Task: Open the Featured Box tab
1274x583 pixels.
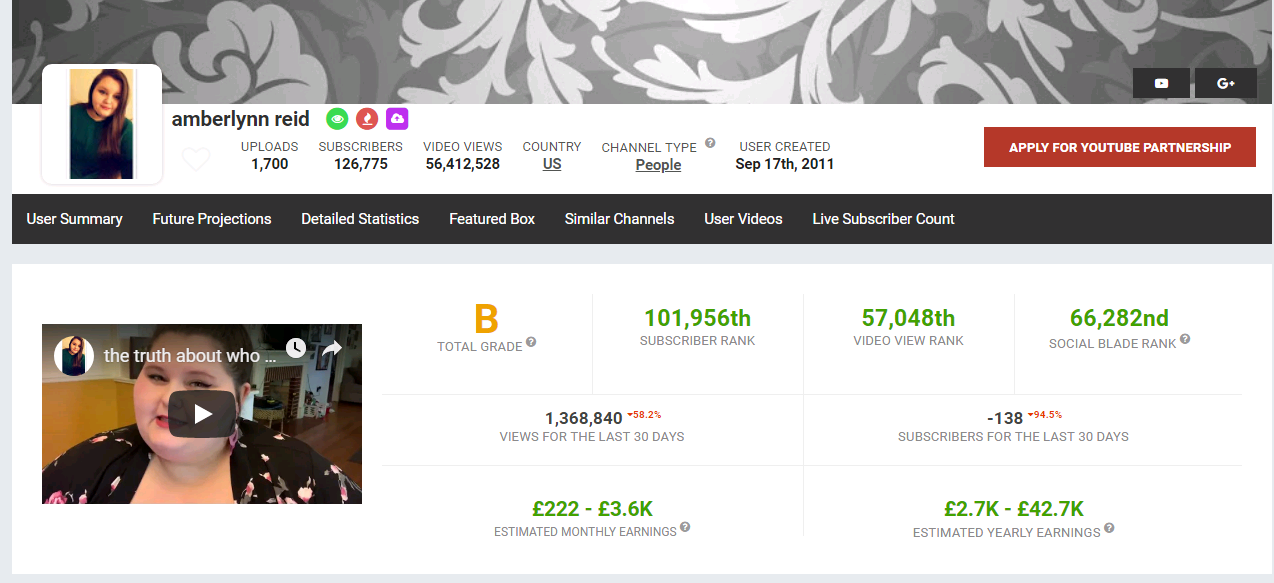Action: [x=492, y=218]
